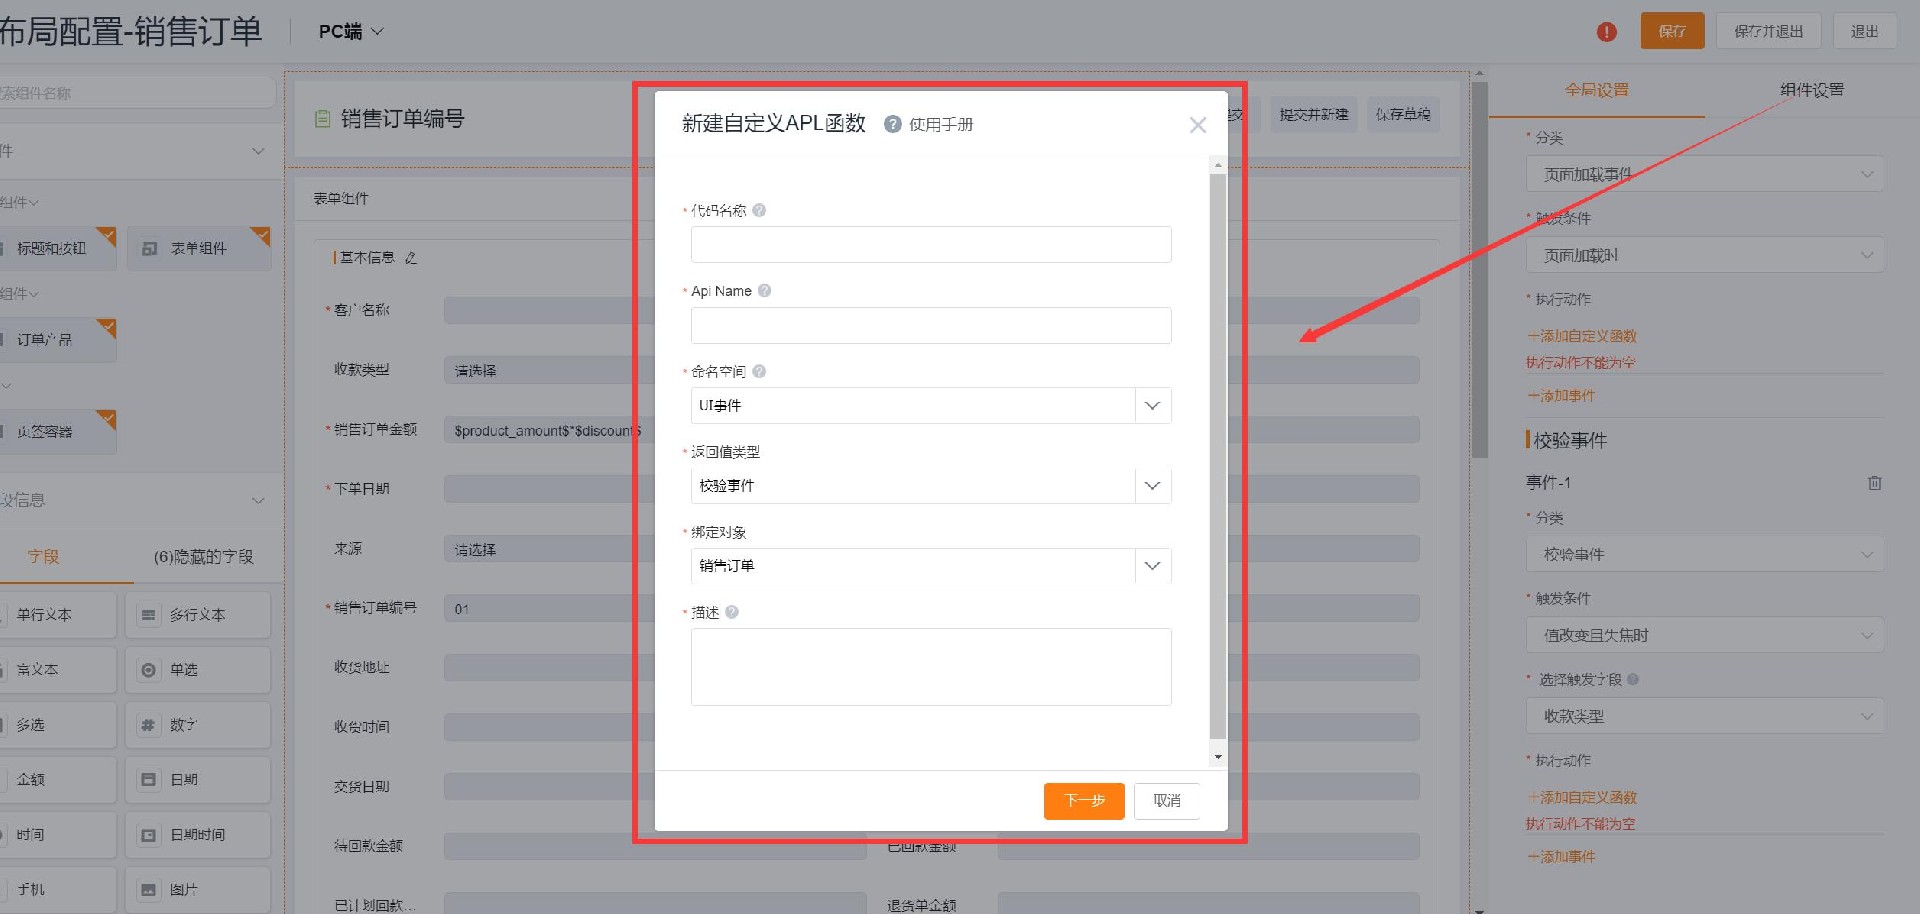Select the 表单组件 component tile
This screenshot has width=1920, height=914.
(199, 248)
